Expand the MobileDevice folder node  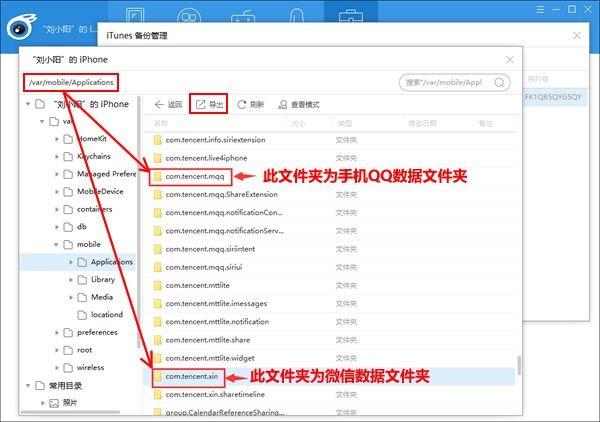(57, 192)
